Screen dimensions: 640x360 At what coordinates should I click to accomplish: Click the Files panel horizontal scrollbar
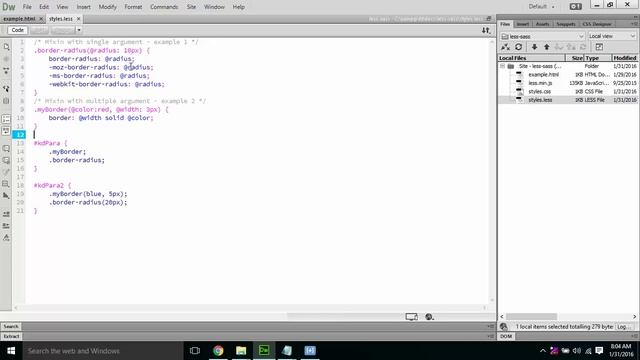[x=531, y=317]
